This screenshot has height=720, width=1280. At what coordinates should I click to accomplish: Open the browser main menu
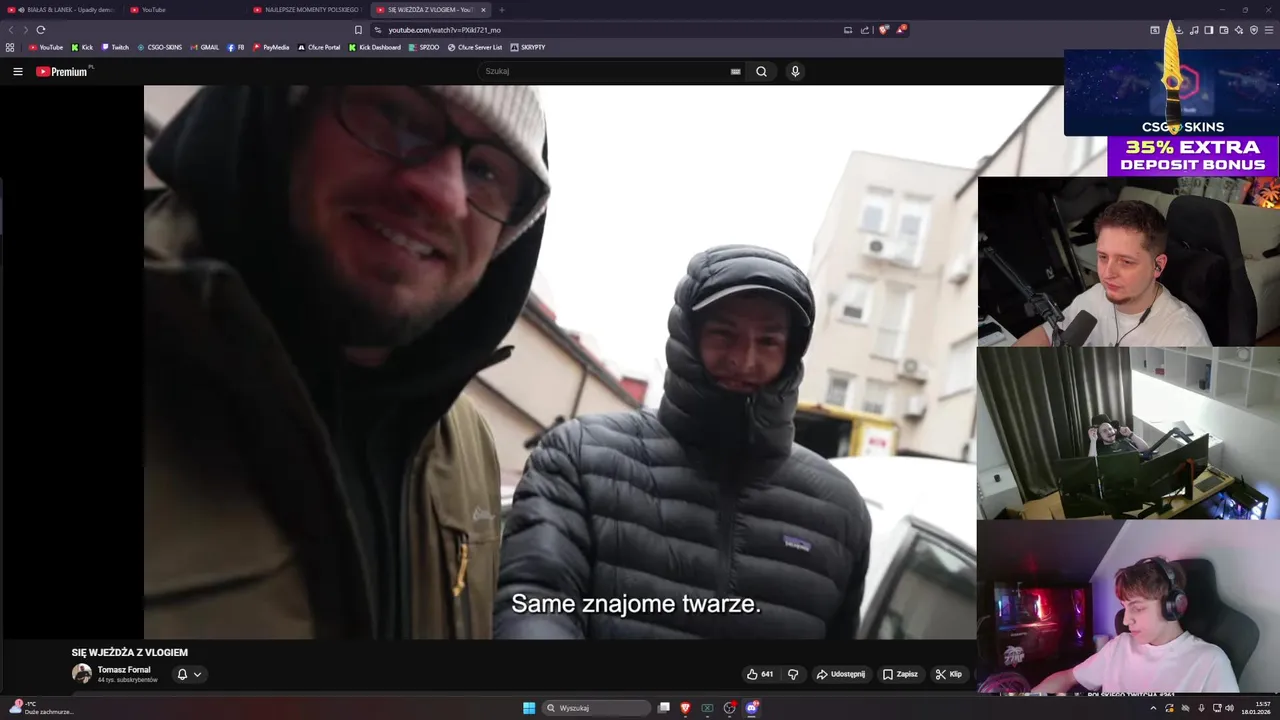1269,30
